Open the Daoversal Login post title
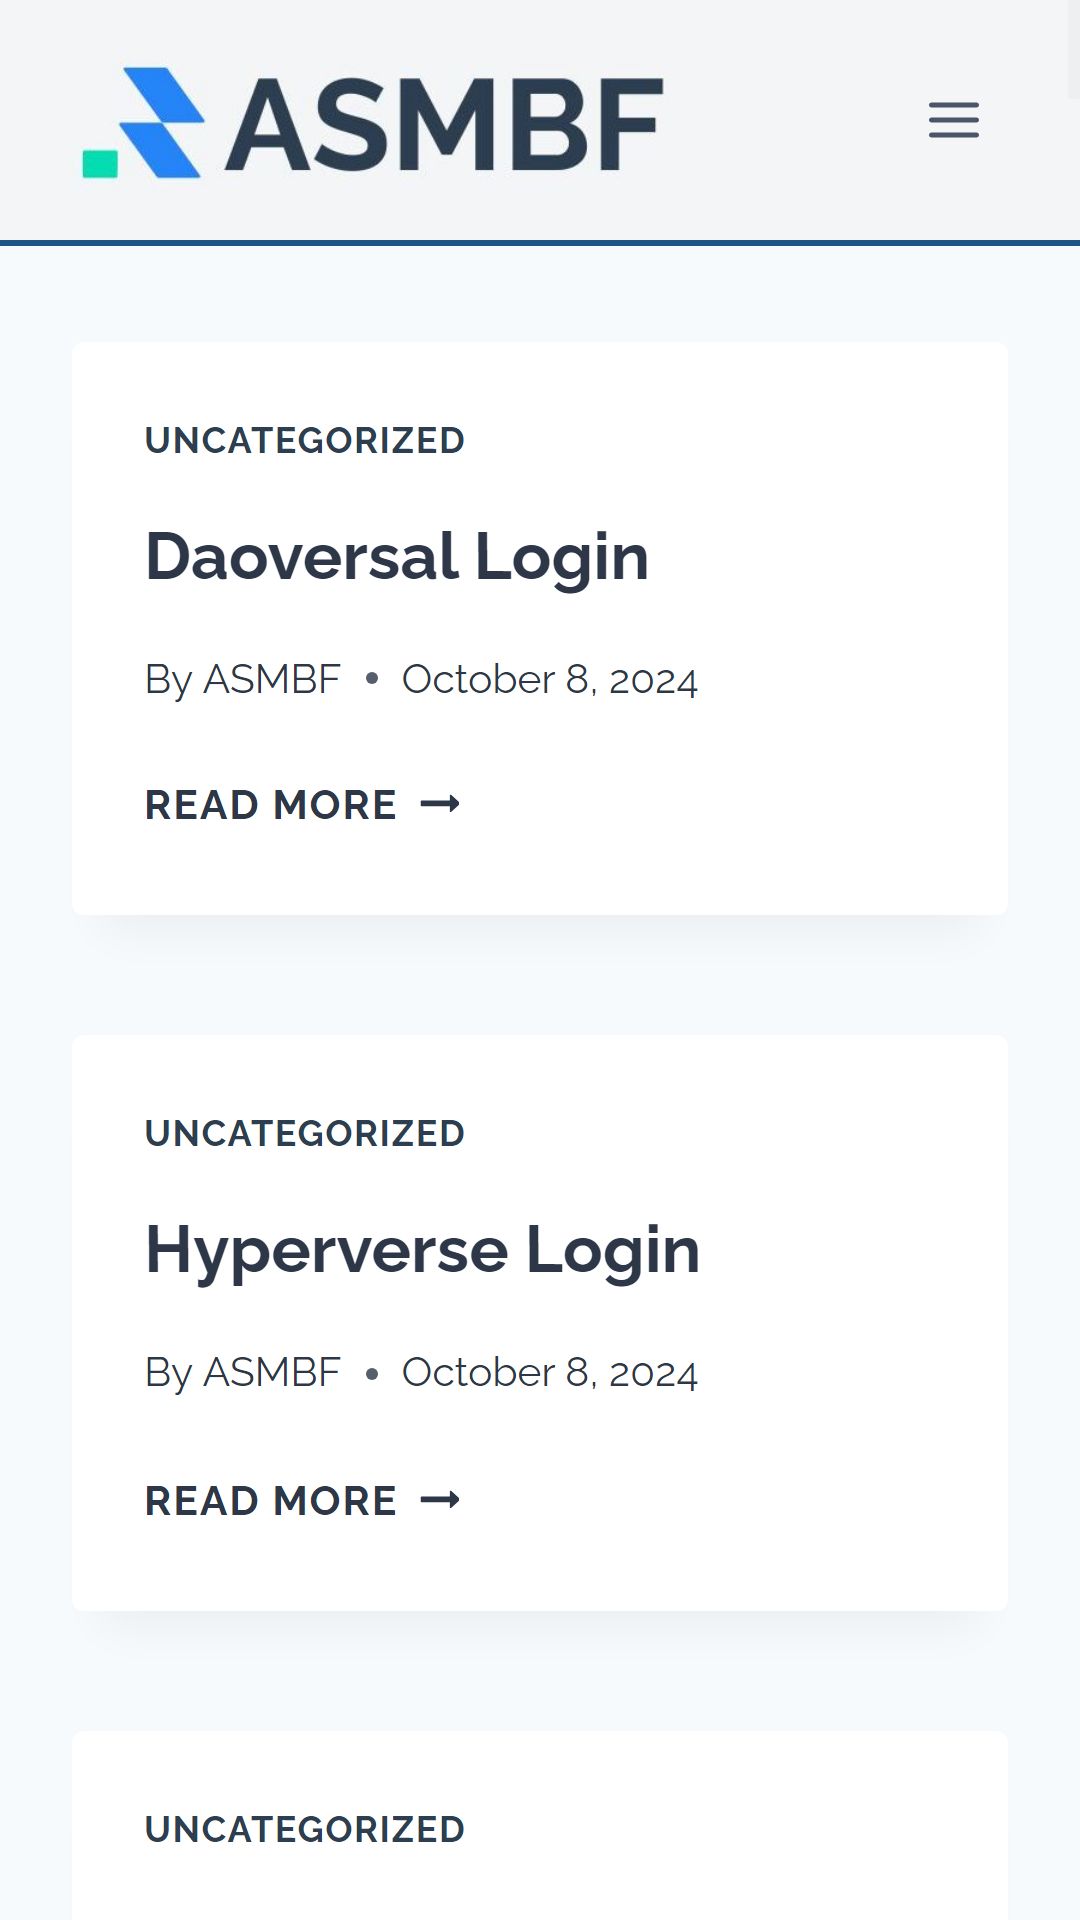 (397, 557)
